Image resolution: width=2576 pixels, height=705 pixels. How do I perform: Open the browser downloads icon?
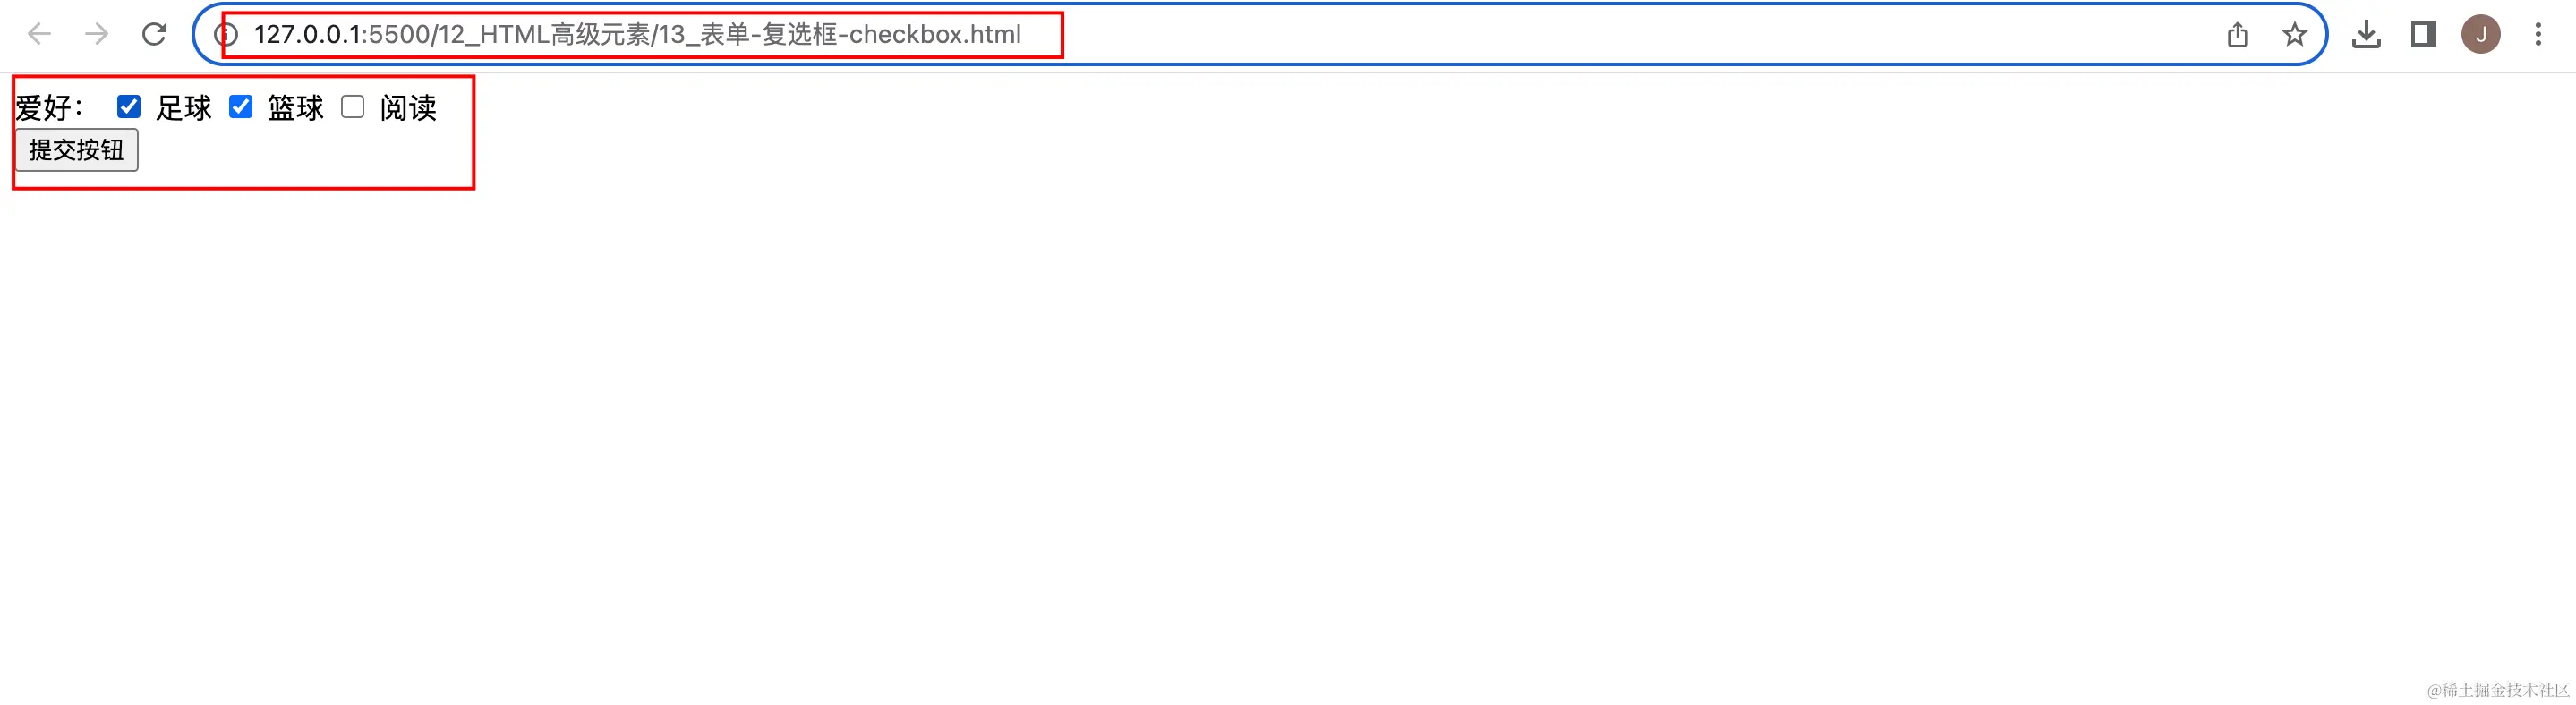(x=2366, y=35)
